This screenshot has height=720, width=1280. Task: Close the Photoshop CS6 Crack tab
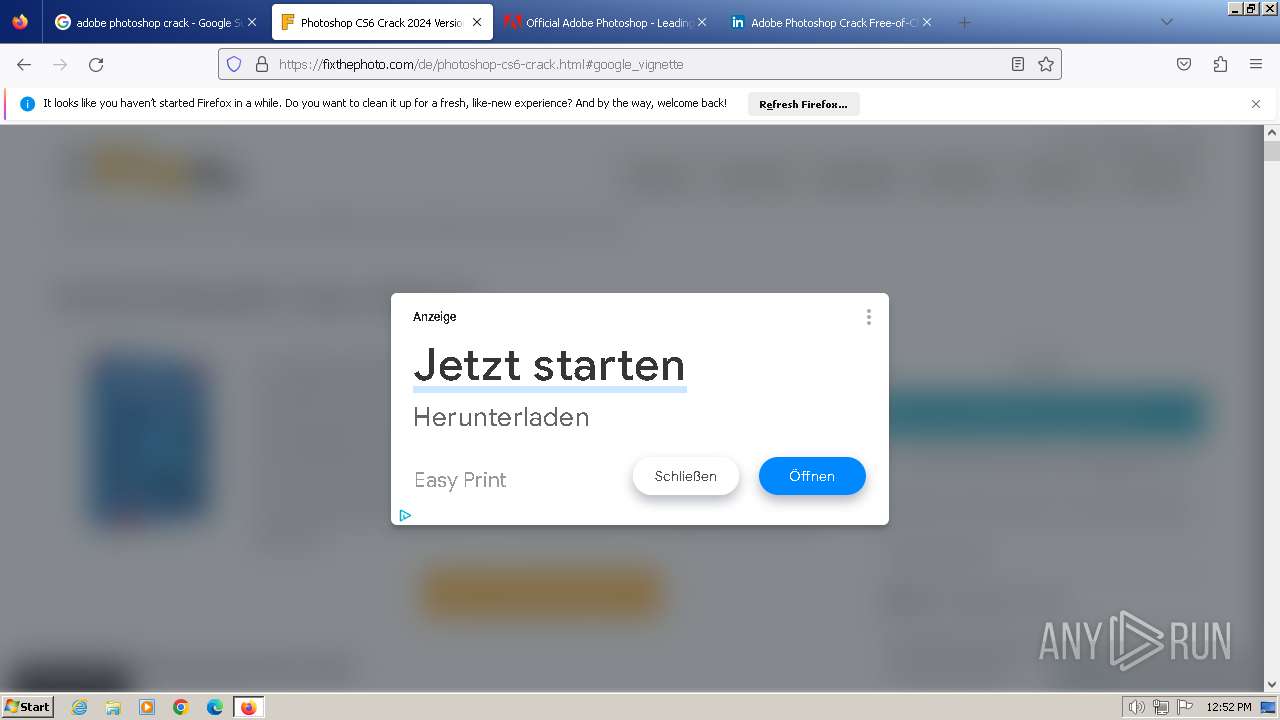[x=477, y=22]
